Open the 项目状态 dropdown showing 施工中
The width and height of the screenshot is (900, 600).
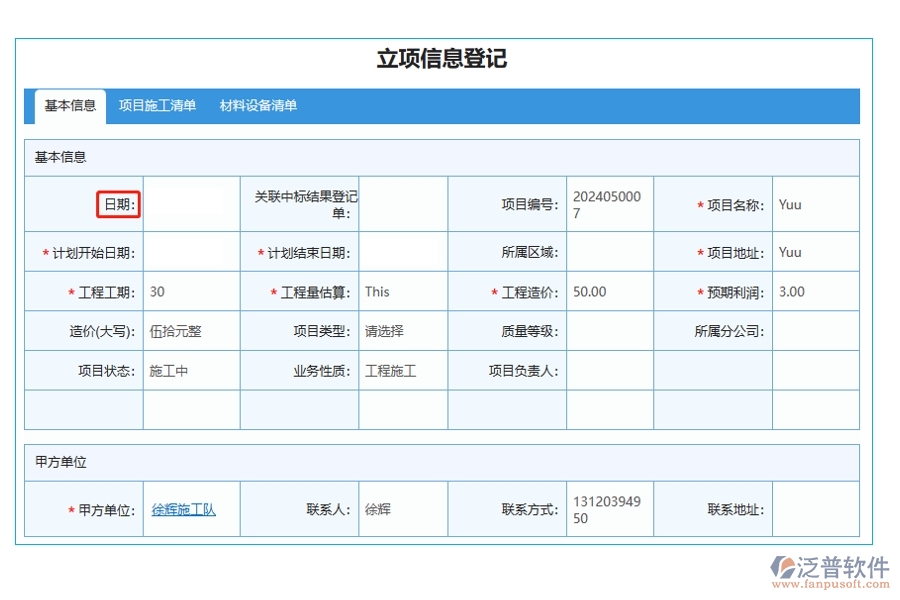[x=192, y=371]
